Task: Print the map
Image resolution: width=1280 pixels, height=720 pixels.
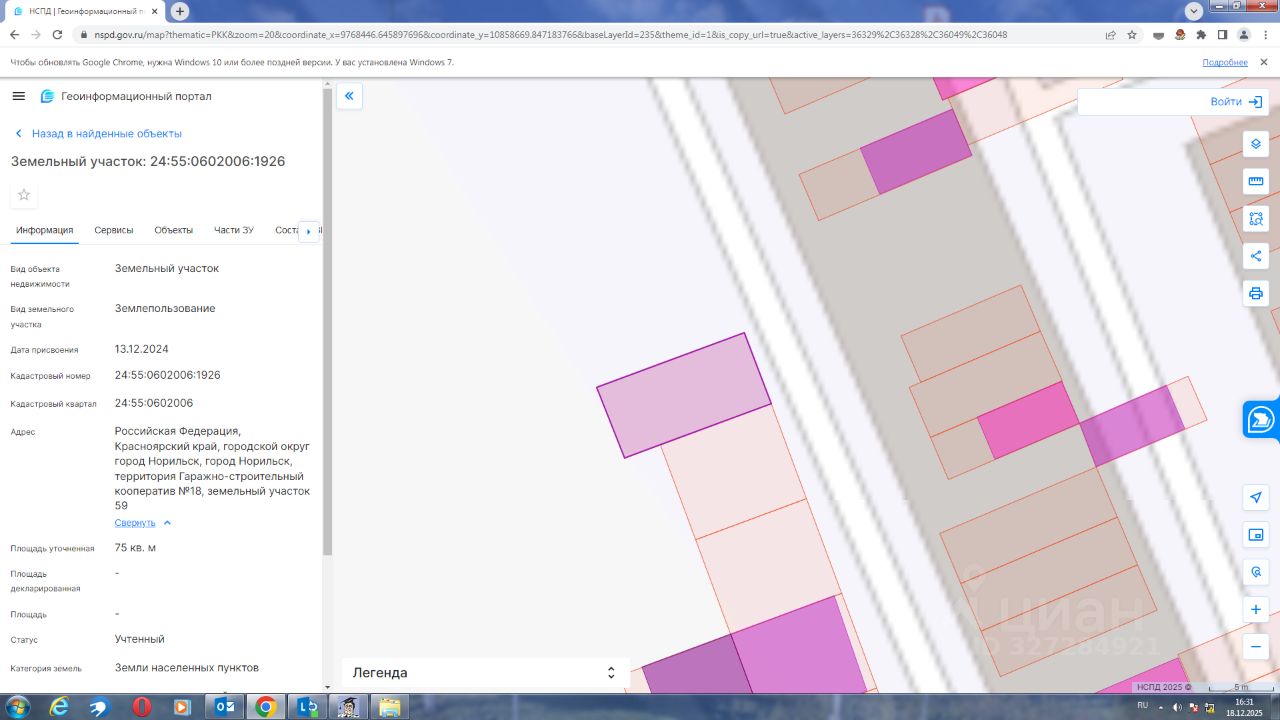Action: point(1256,293)
